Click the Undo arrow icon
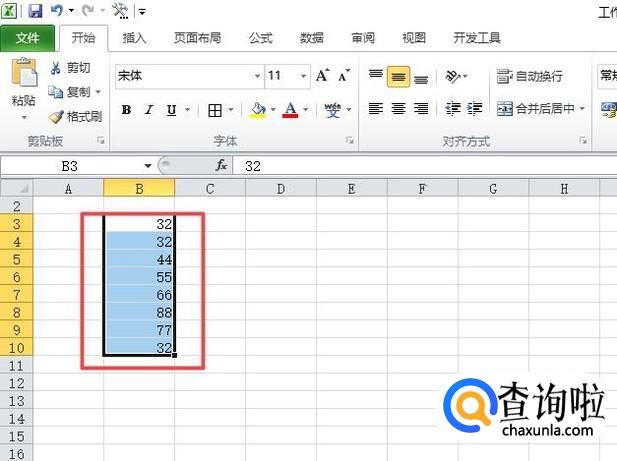This screenshot has height=461, width=617. coord(57,11)
